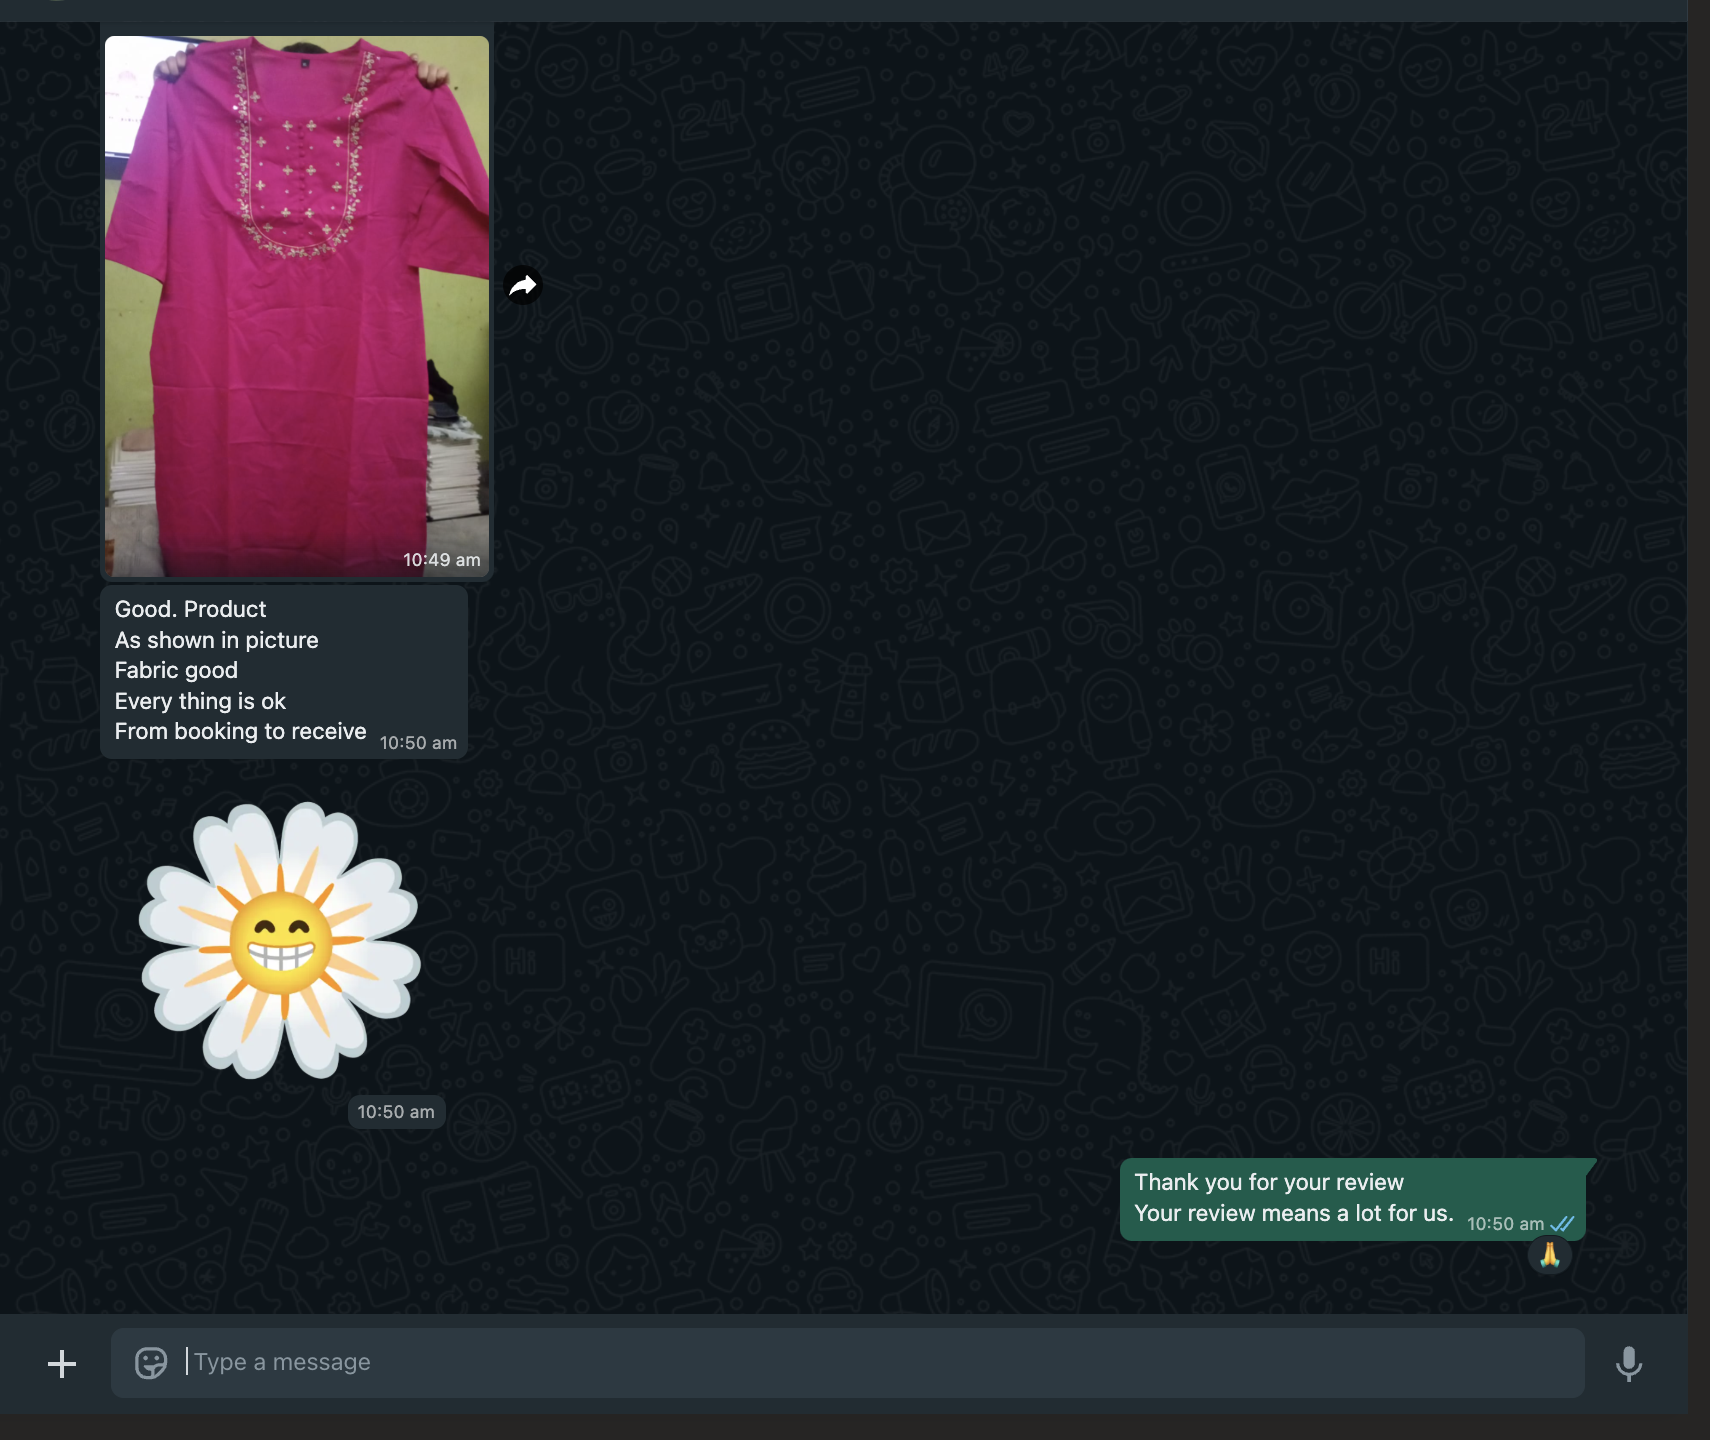The height and width of the screenshot is (1440, 1710).
Task: Click the blue double-check read receipt
Action: (x=1562, y=1224)
